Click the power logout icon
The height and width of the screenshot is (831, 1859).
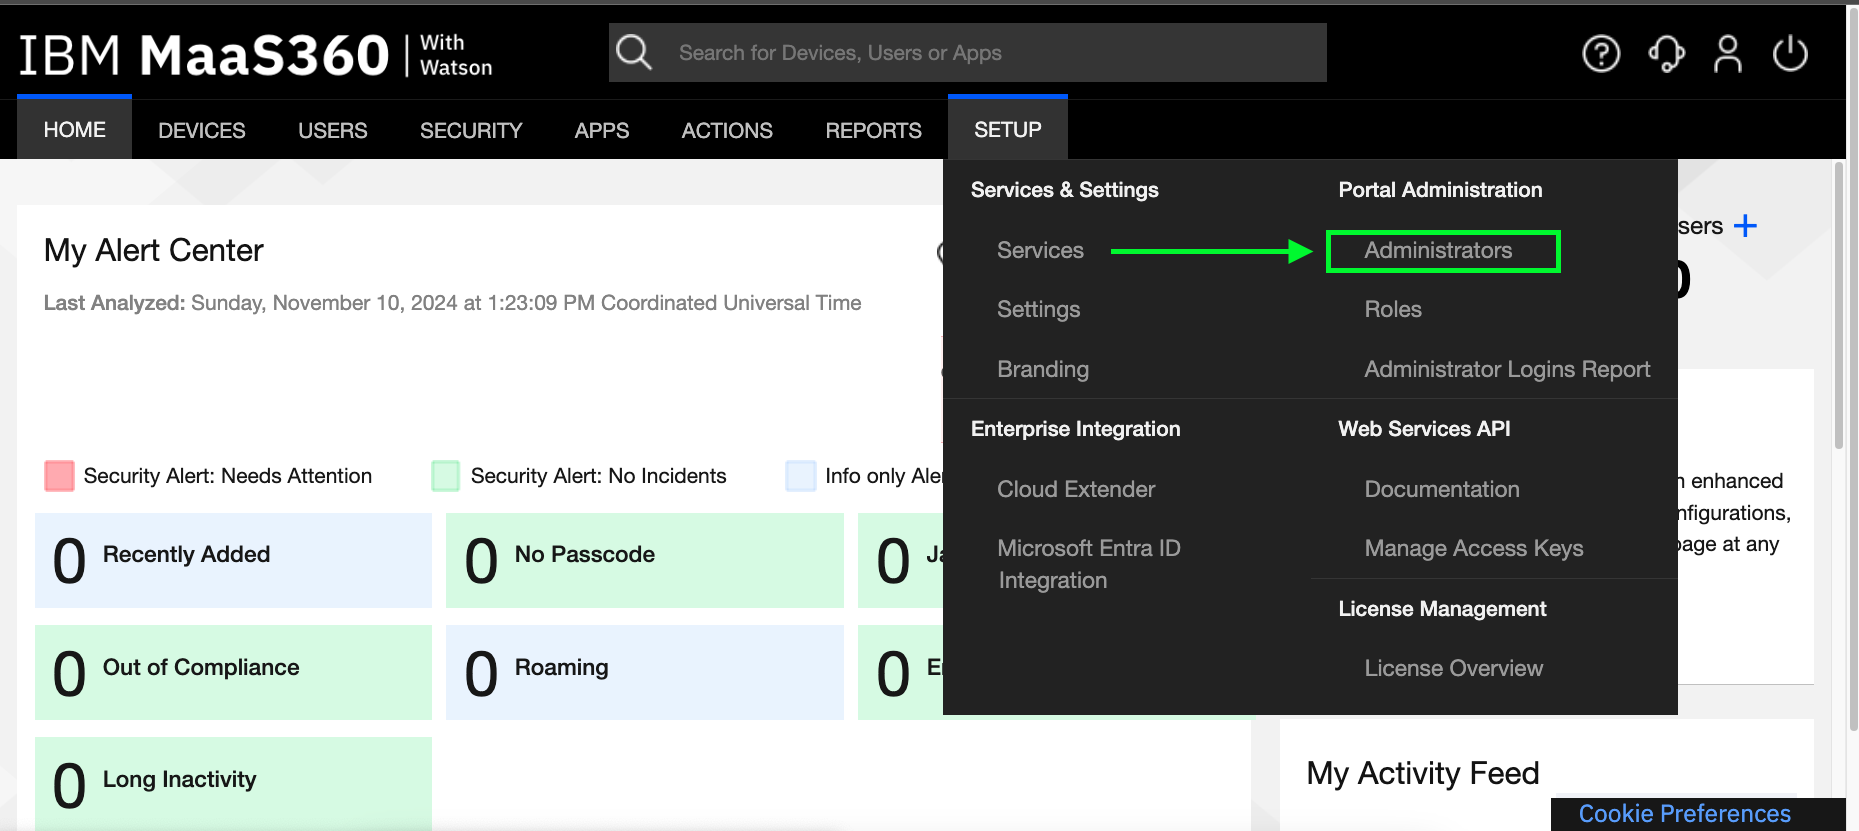(1790, 53)
